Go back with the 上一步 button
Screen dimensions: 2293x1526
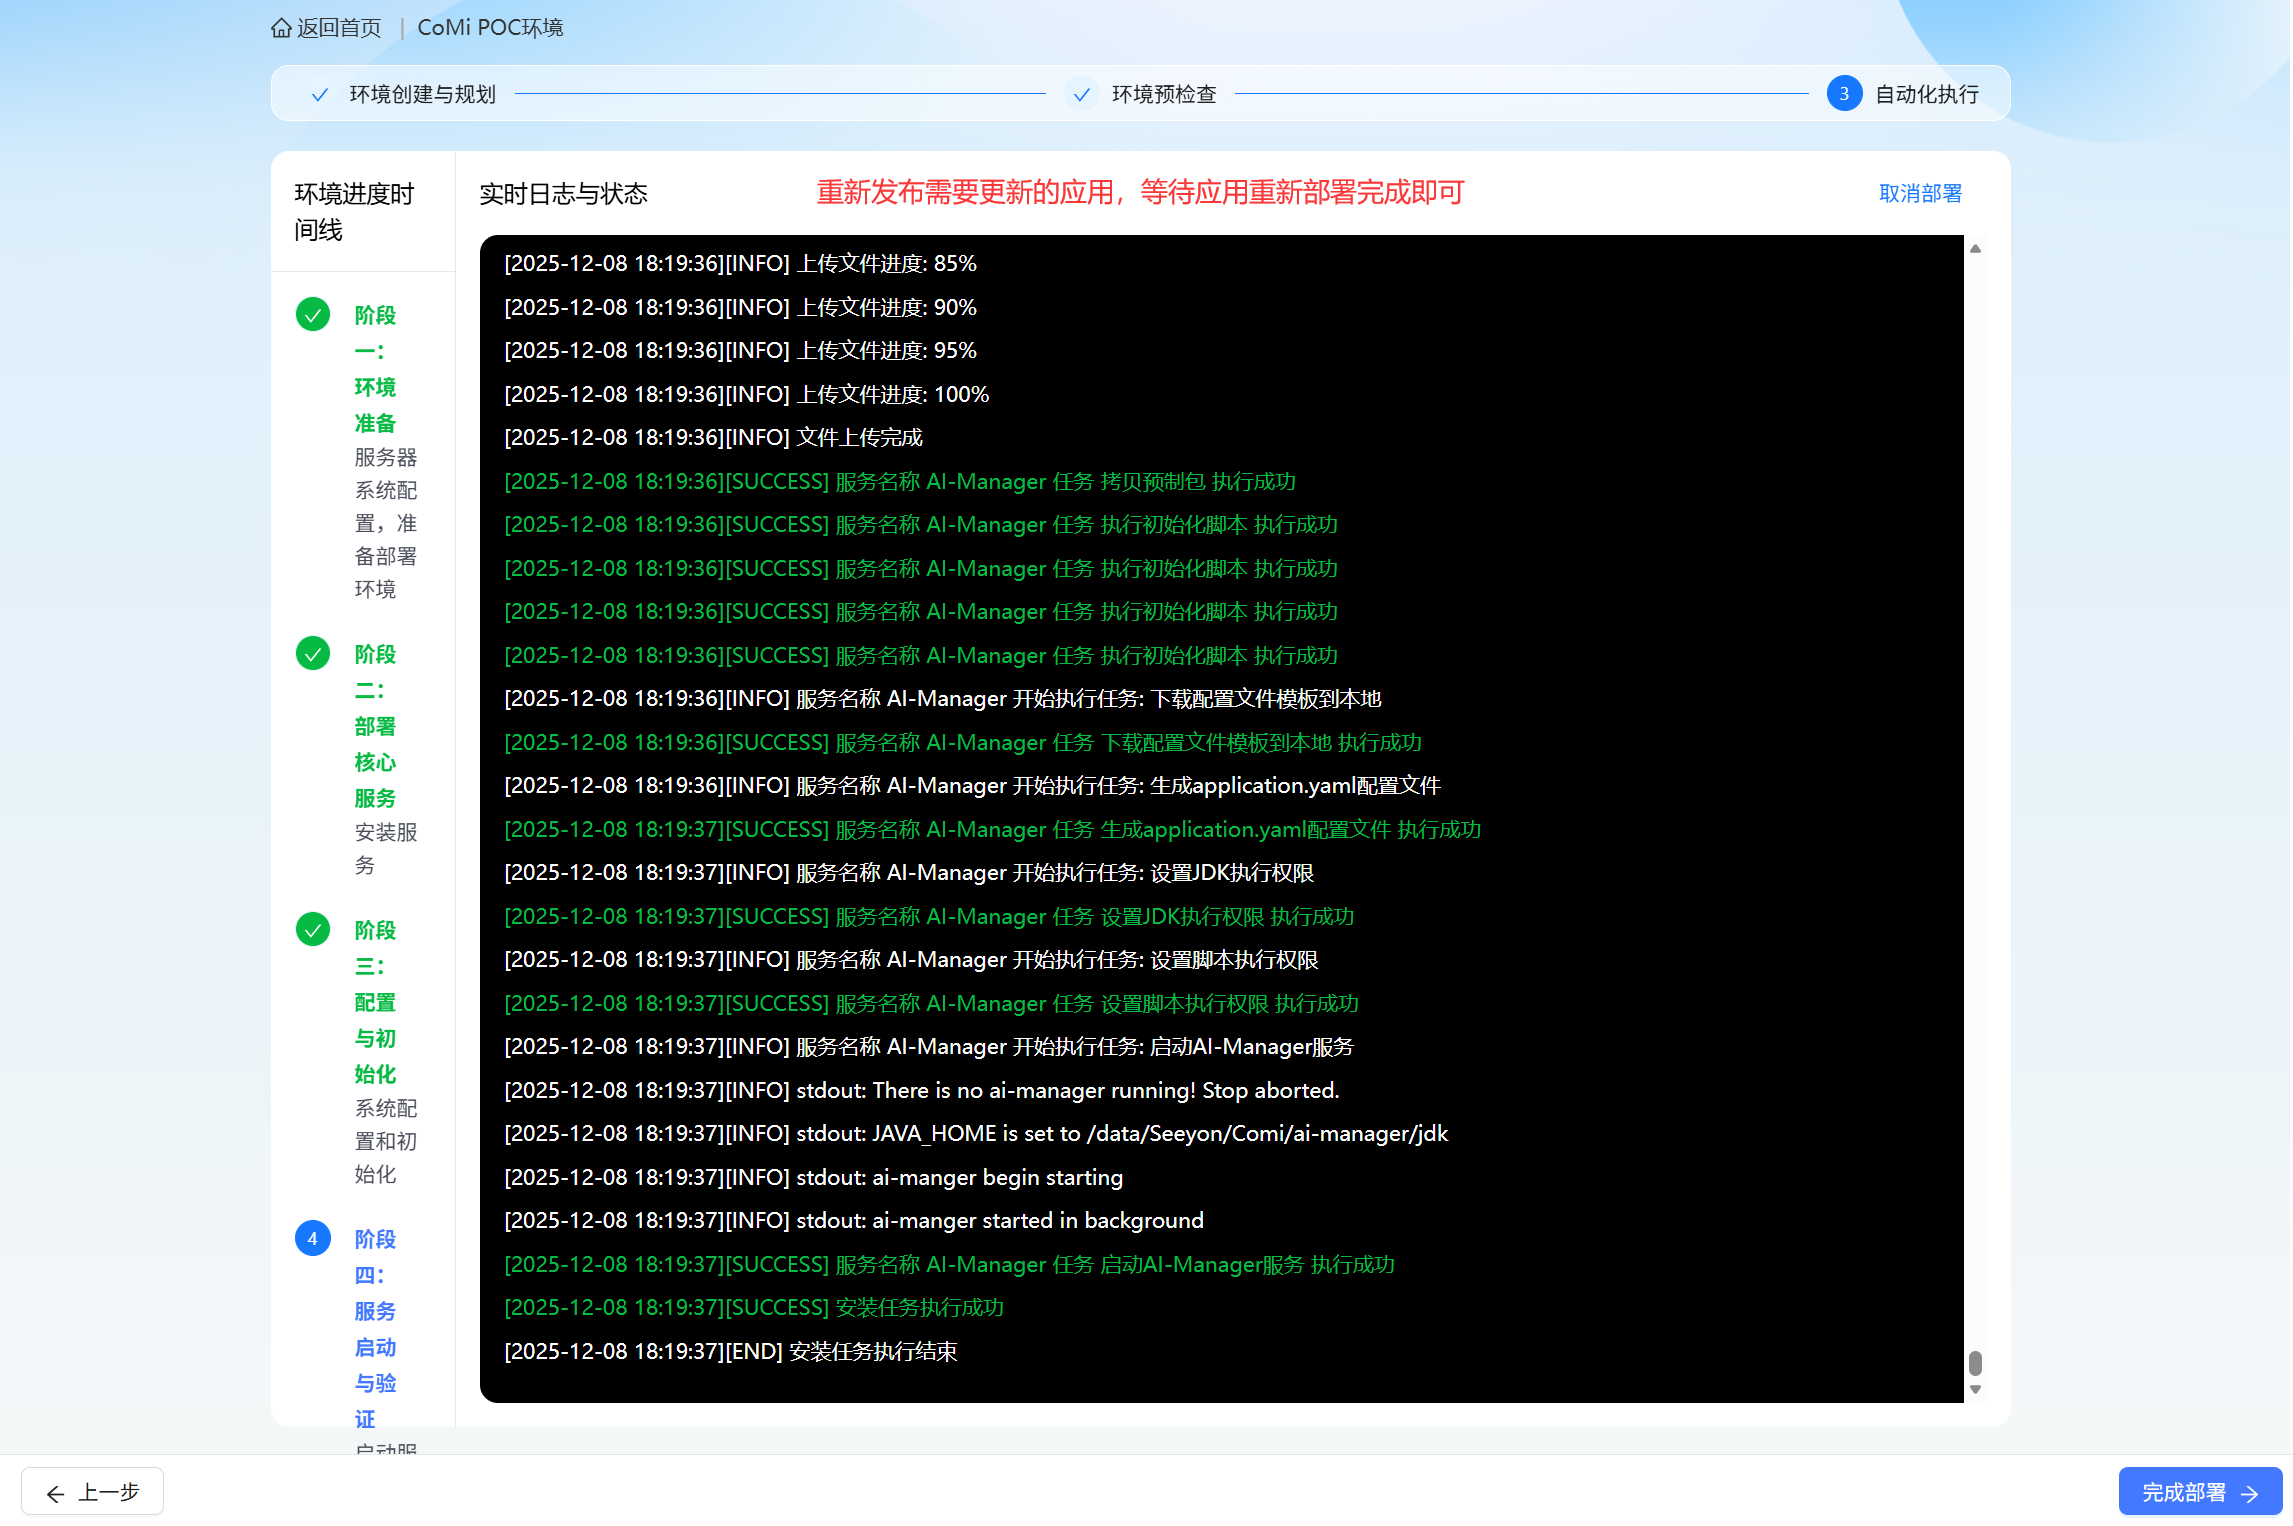[93, 1492]
